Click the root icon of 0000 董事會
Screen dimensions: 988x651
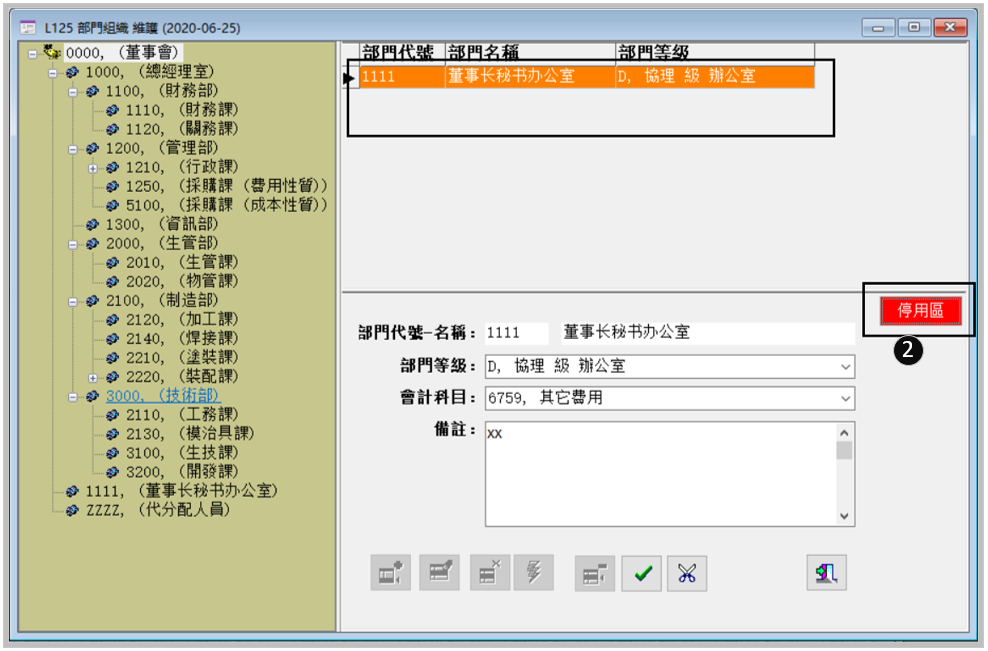(52, 52)
